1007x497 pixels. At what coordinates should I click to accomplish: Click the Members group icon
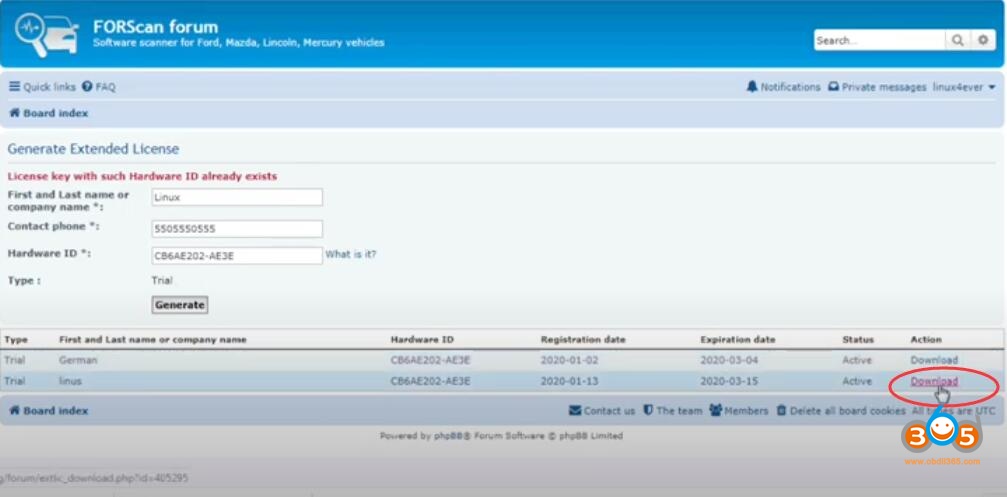point(715,410)
